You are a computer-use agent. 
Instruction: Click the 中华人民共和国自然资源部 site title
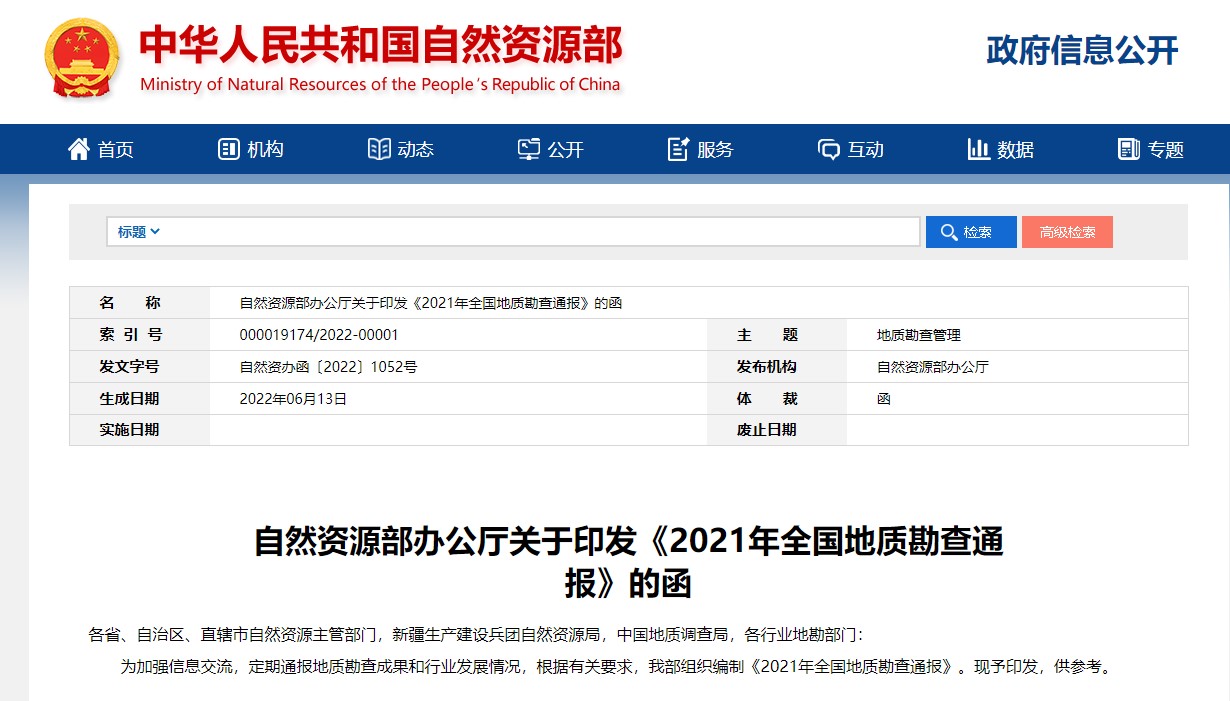click(380, 45)
